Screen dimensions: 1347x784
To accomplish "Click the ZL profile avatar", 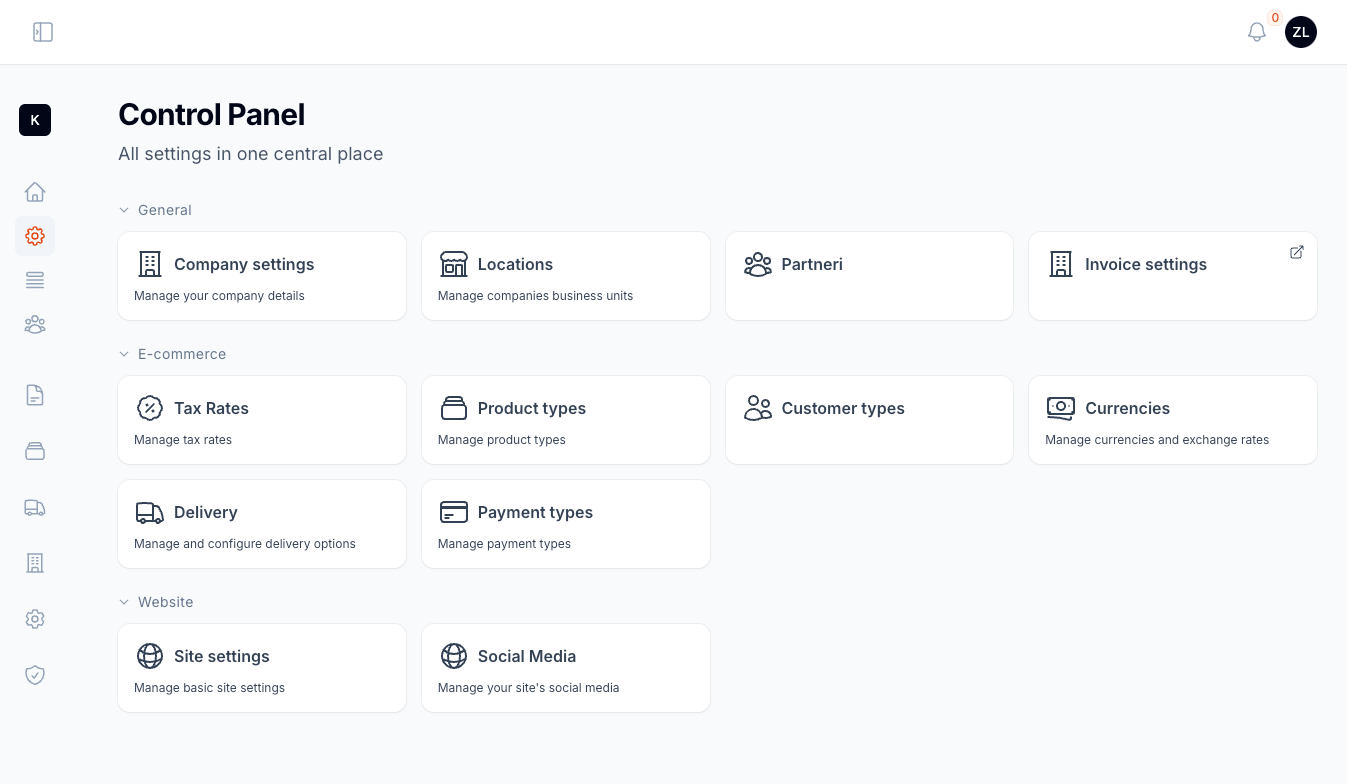I will pos(1301,32).
